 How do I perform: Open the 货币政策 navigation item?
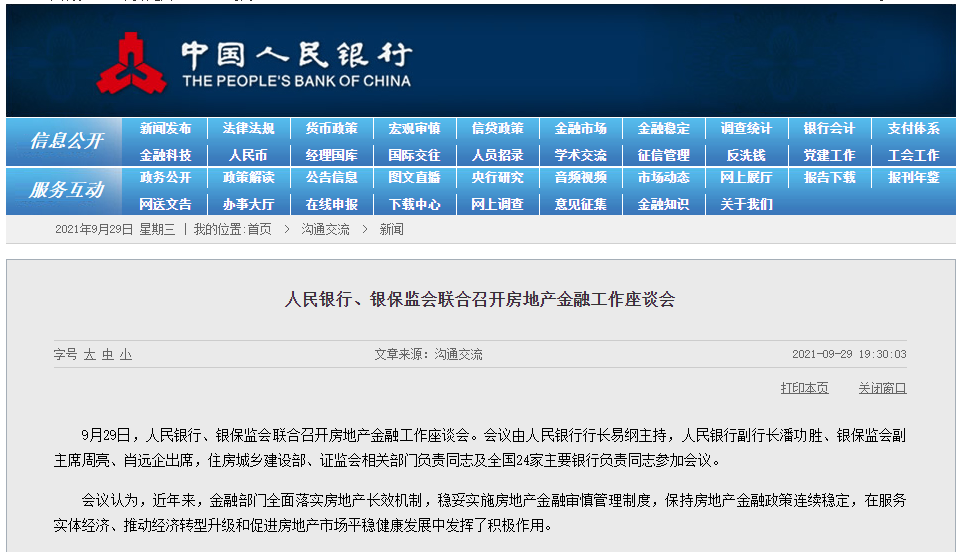(x=331, y=129)
